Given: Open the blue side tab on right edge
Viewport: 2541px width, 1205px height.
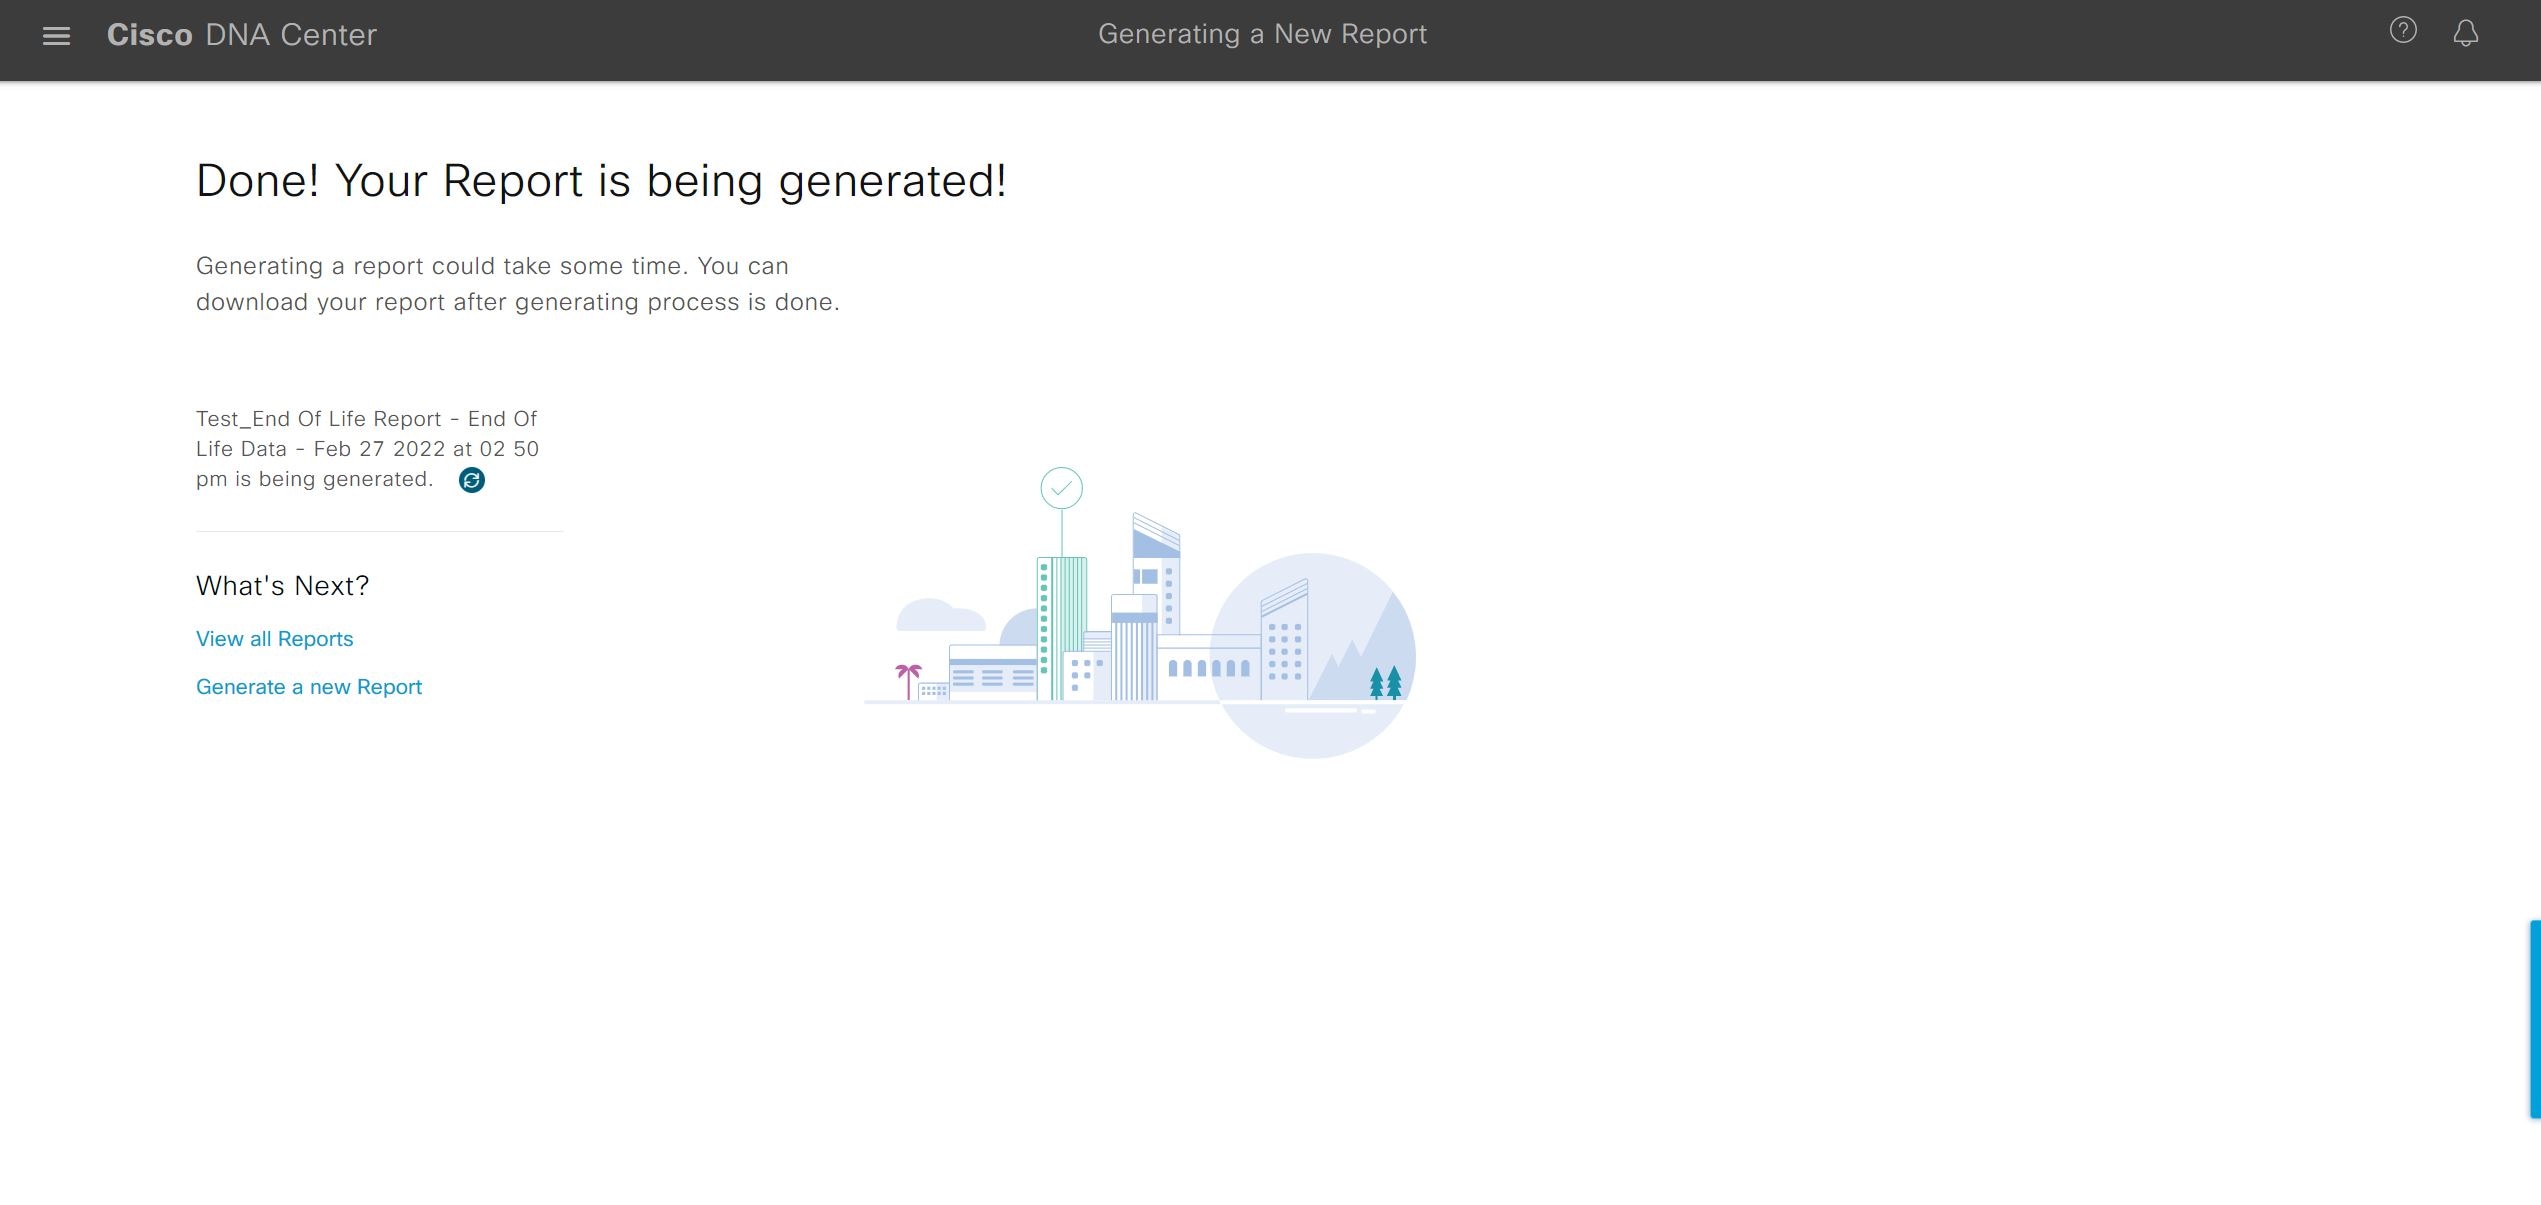Looking at the screenshot, I should coord(2534,1018).
